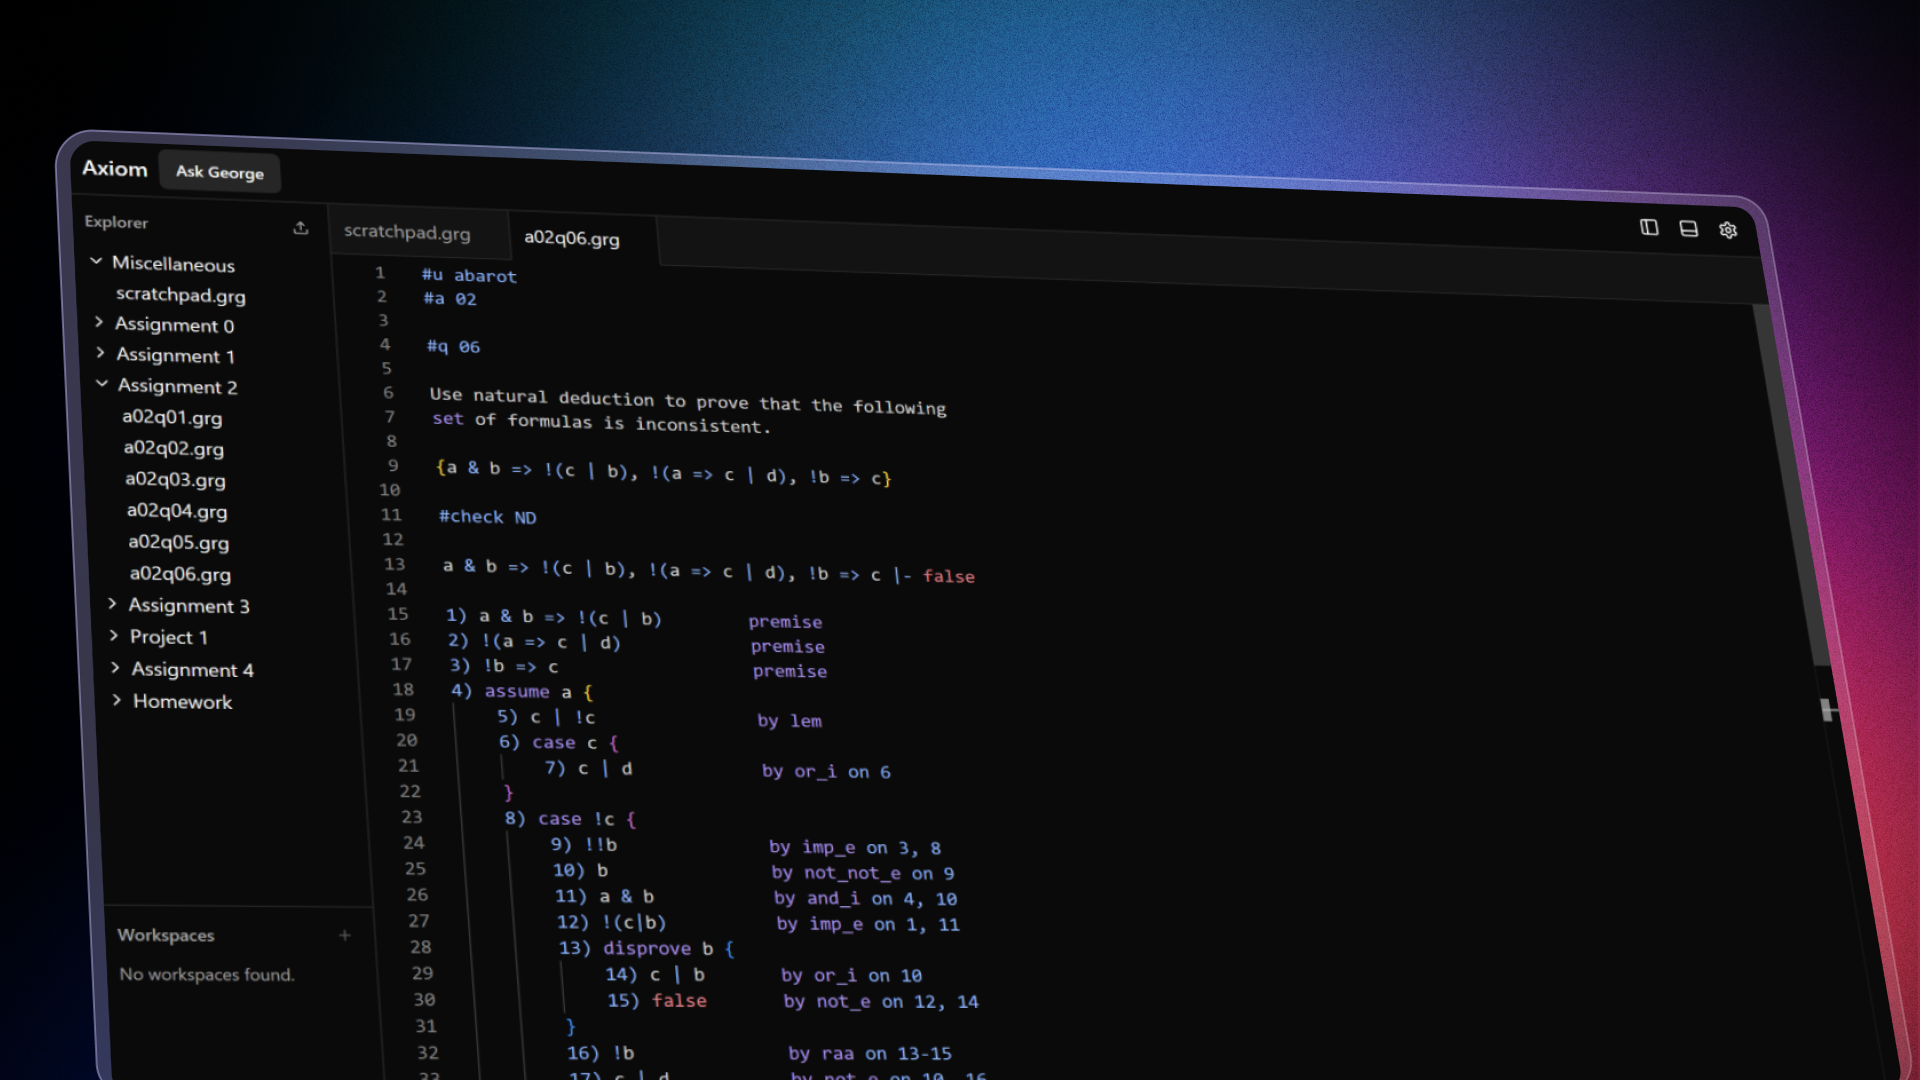This screenshot has width=1920, height=1080.
Task: Expand the Assignment 1 folder
Action: point(175,356)
